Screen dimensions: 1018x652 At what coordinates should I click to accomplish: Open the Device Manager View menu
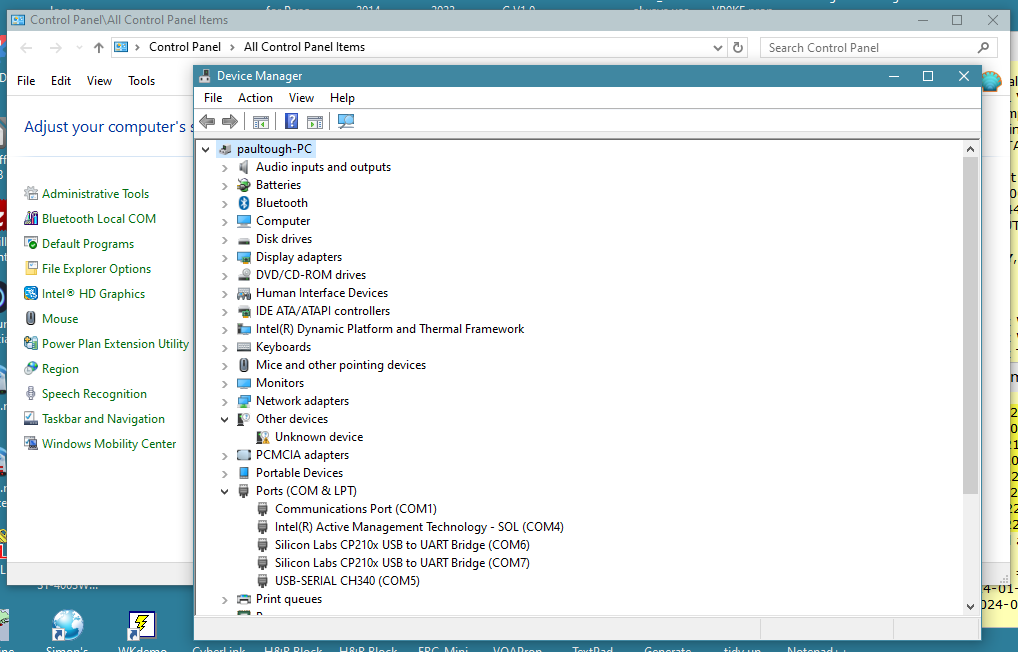tap(301, 98)
